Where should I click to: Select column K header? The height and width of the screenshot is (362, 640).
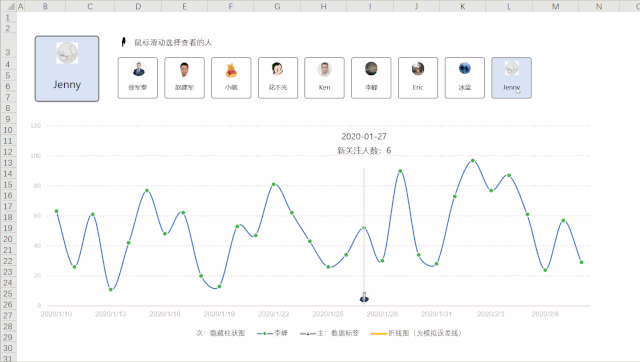coord(462,6)
